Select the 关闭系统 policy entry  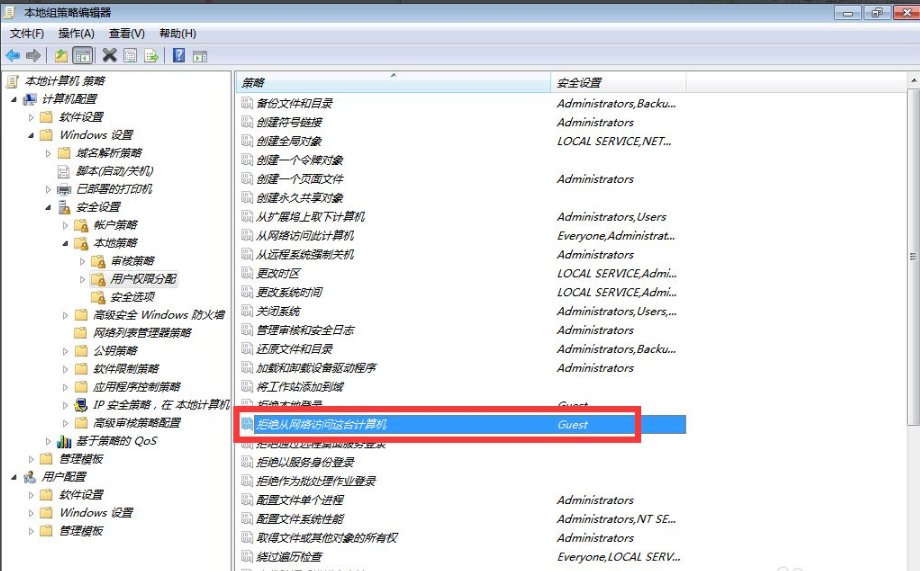(278, 311)
